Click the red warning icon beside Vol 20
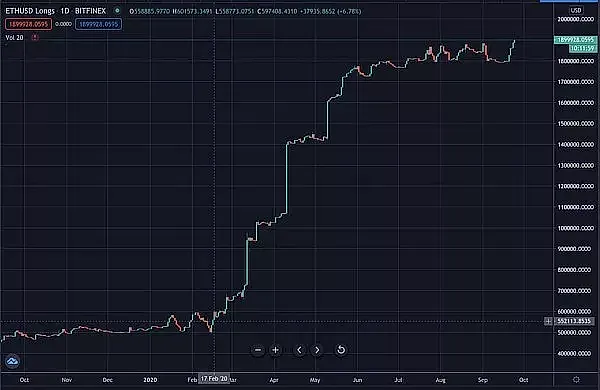Image resolution: width=600 pixels, height=390 pixels. 35,38
